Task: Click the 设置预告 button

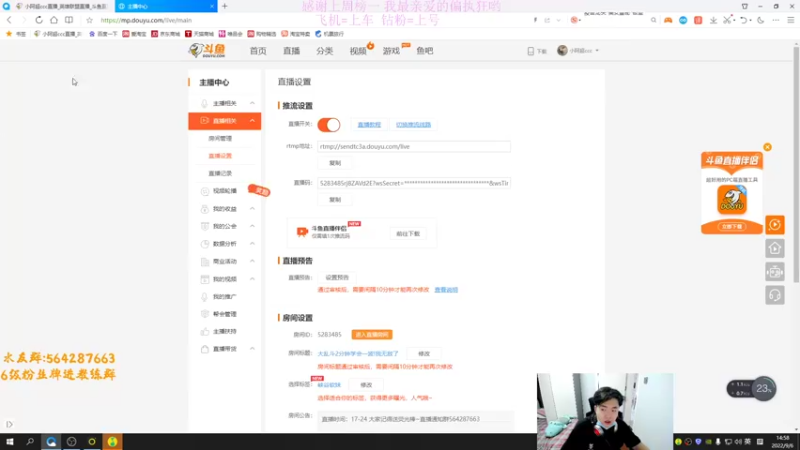Action: (x=337, y=278)
